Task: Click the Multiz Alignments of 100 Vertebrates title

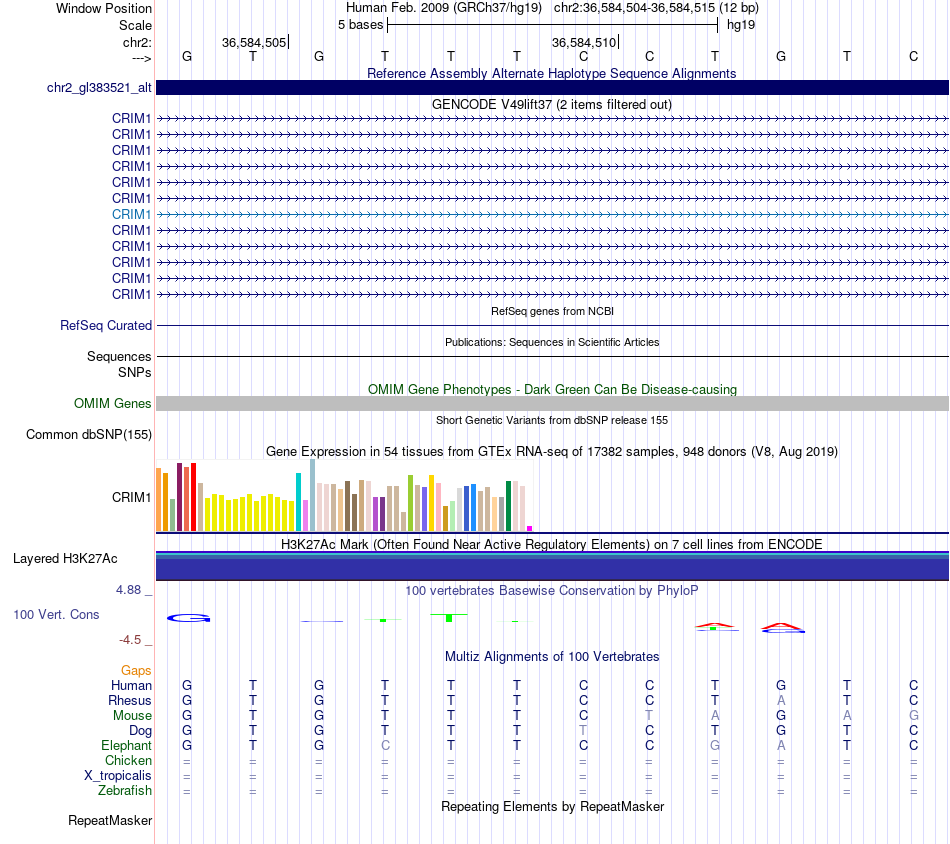Action: click(552, 656)
